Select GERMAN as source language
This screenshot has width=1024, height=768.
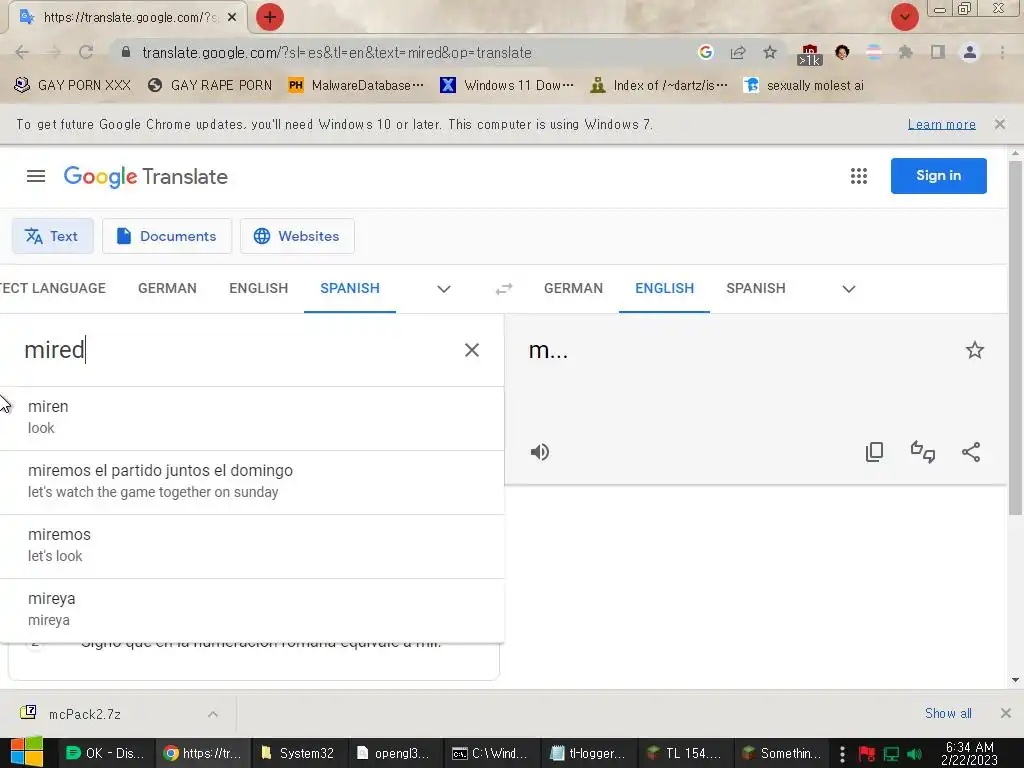[x=167, y=288]
